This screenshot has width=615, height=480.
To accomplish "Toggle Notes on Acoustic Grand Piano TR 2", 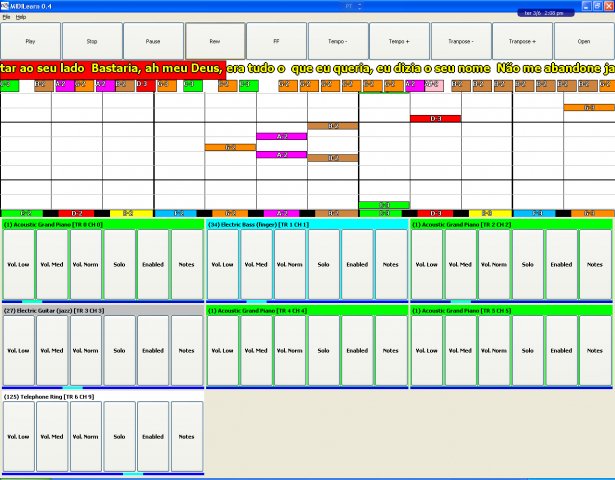I will click(595, 265).
